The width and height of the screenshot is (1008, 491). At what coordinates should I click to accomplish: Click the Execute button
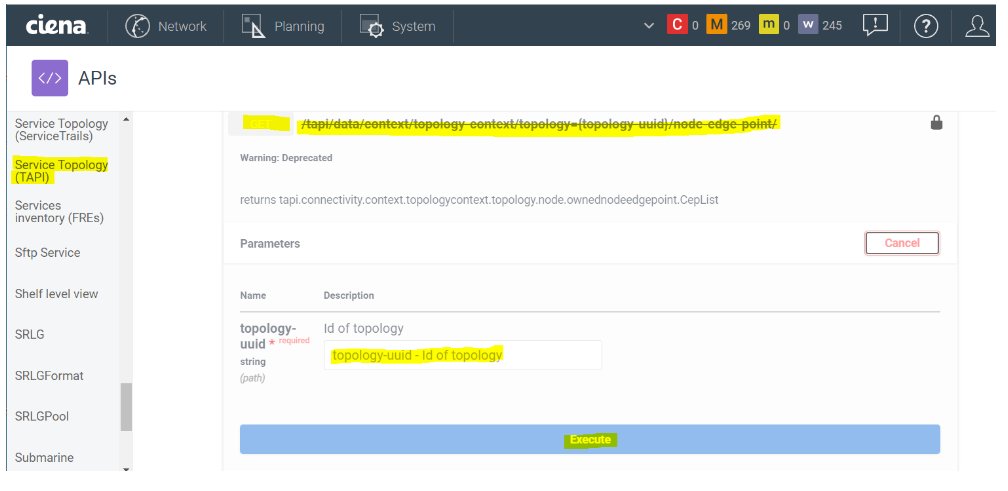pyautogui.click(x=590, y=439)
